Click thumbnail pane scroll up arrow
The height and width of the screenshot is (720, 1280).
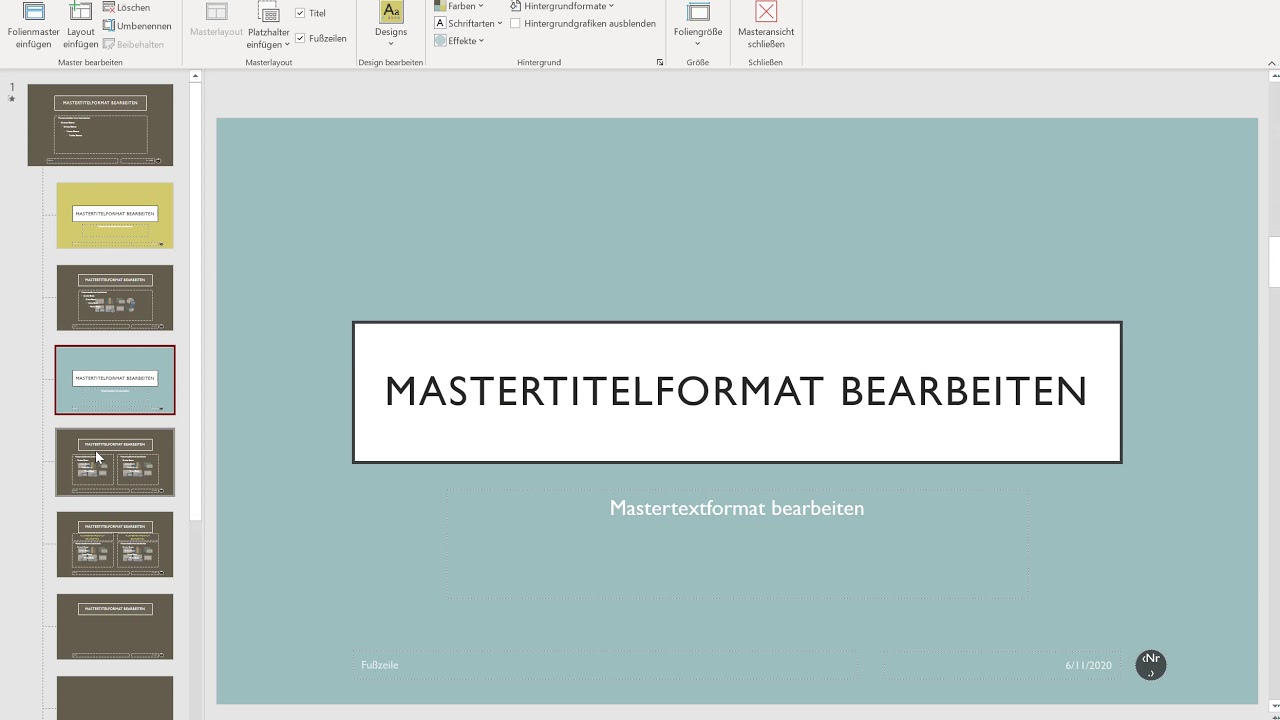196,76
